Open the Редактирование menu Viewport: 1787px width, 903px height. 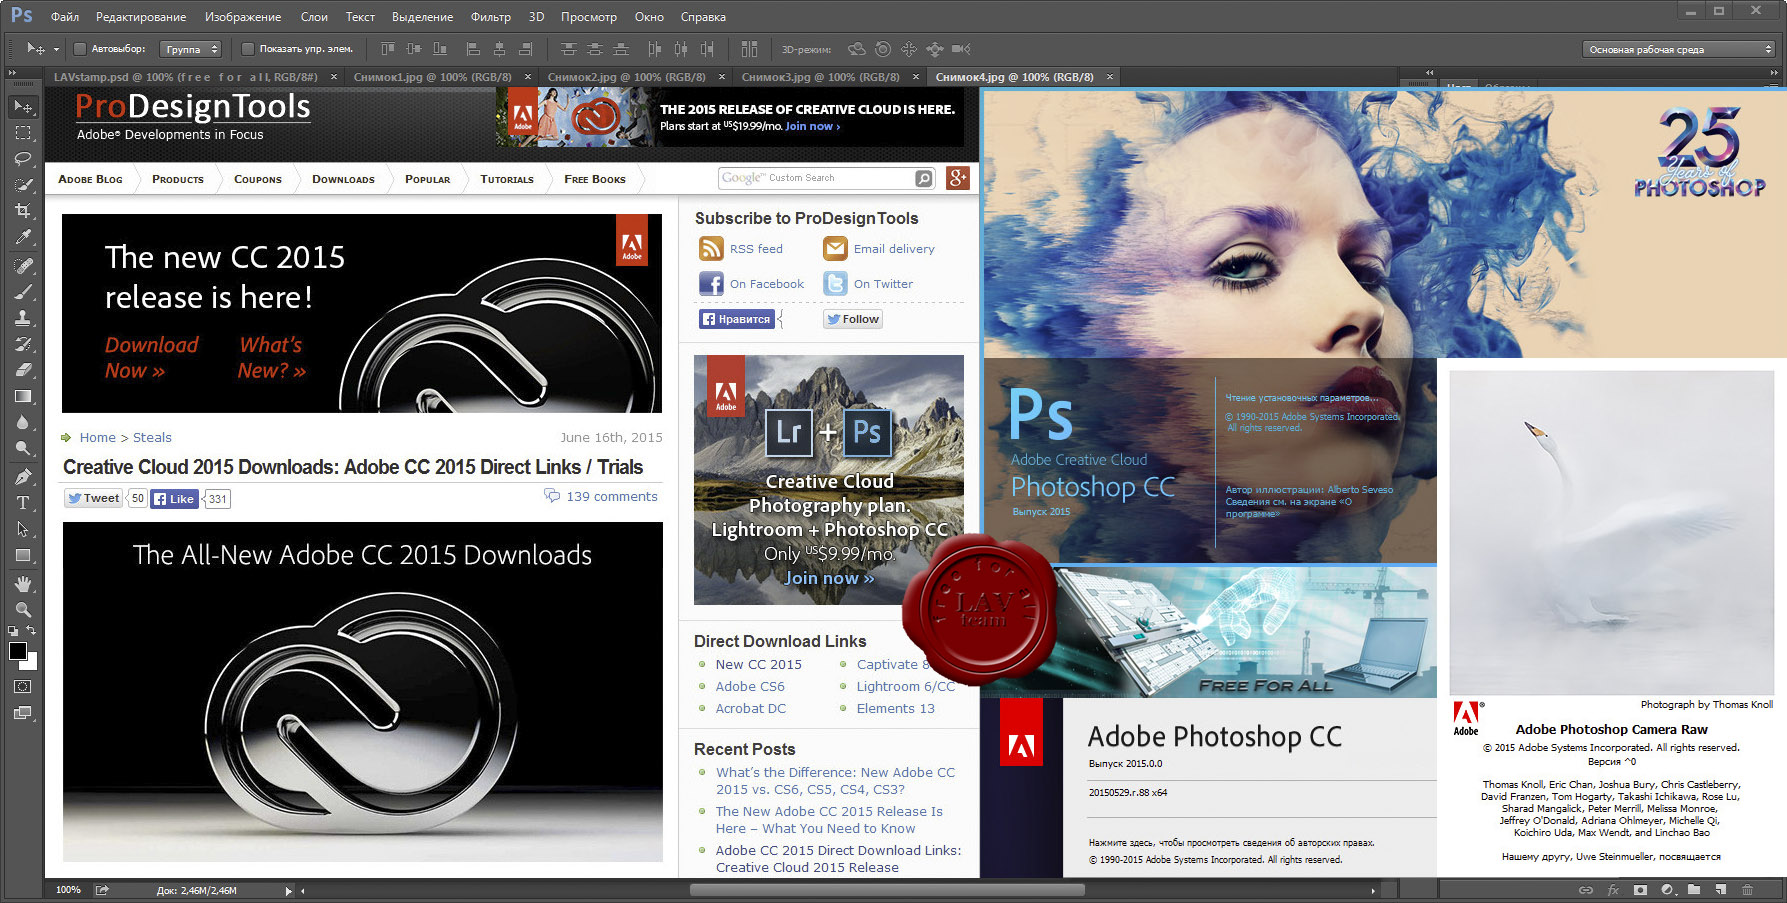(141, 17)
